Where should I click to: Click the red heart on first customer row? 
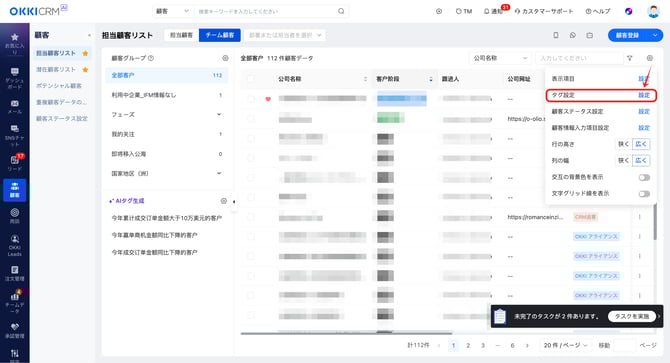[x=268, y=99]
